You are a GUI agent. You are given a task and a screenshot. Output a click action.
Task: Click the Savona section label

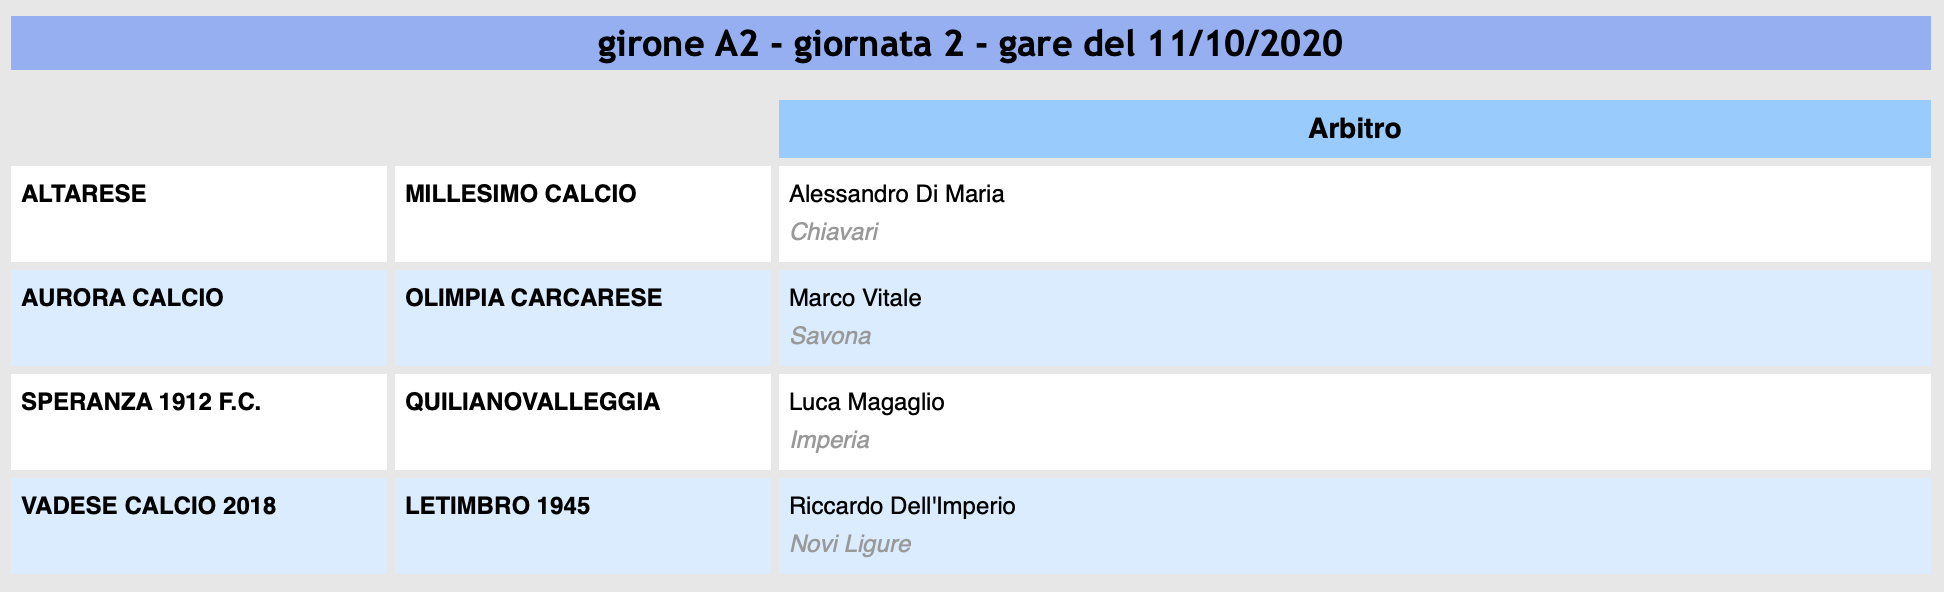pyautogui.click(x=830, y=336)
